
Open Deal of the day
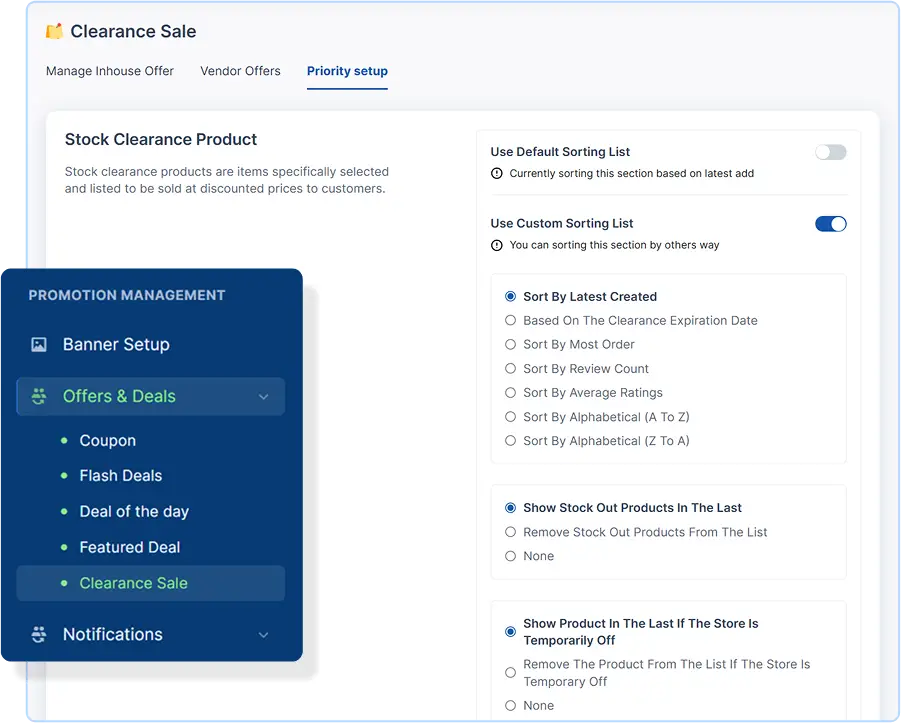[134, 512]
